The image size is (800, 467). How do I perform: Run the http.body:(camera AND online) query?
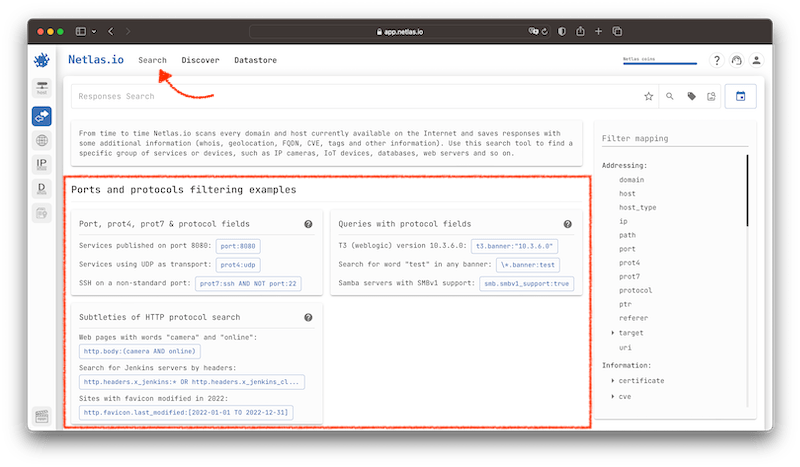point(140,352)
